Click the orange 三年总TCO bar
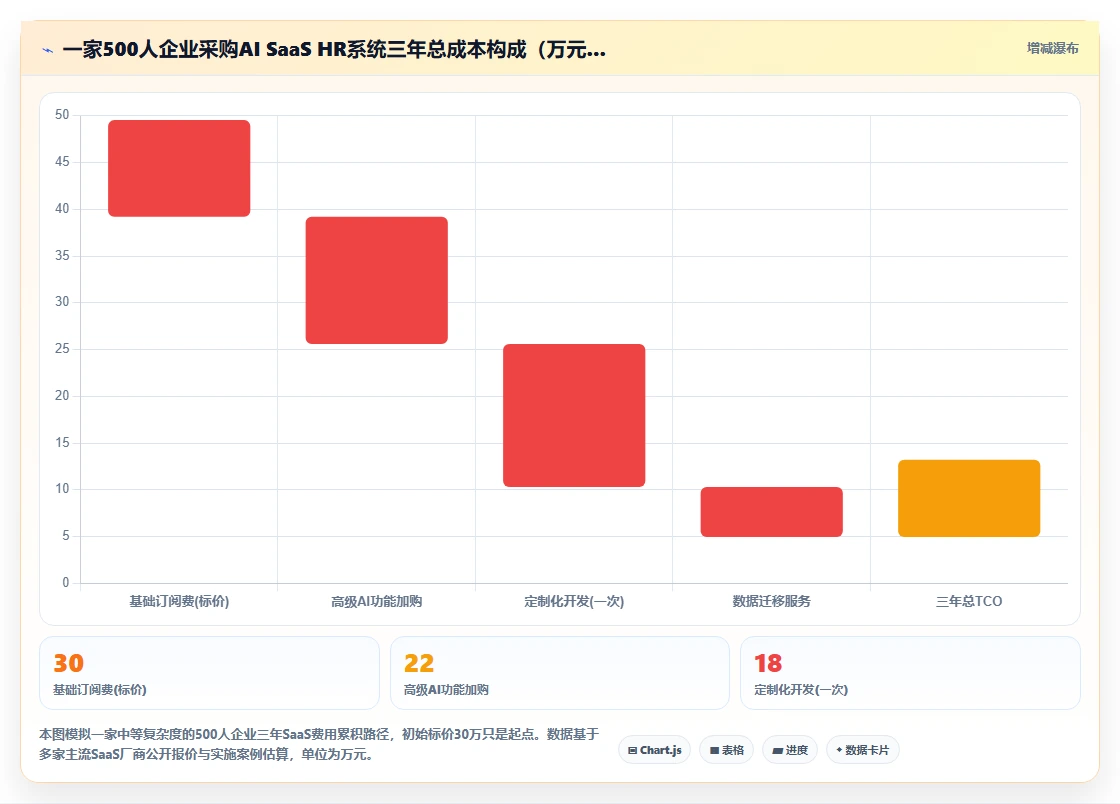1120x804 pixels. click(969, 498)
